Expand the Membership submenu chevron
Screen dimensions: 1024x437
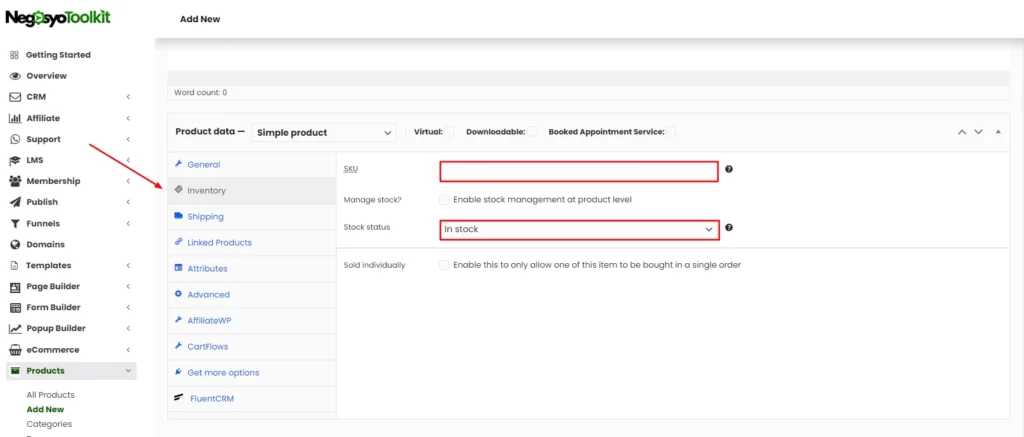pyautogui.click(x=129, y=181)
